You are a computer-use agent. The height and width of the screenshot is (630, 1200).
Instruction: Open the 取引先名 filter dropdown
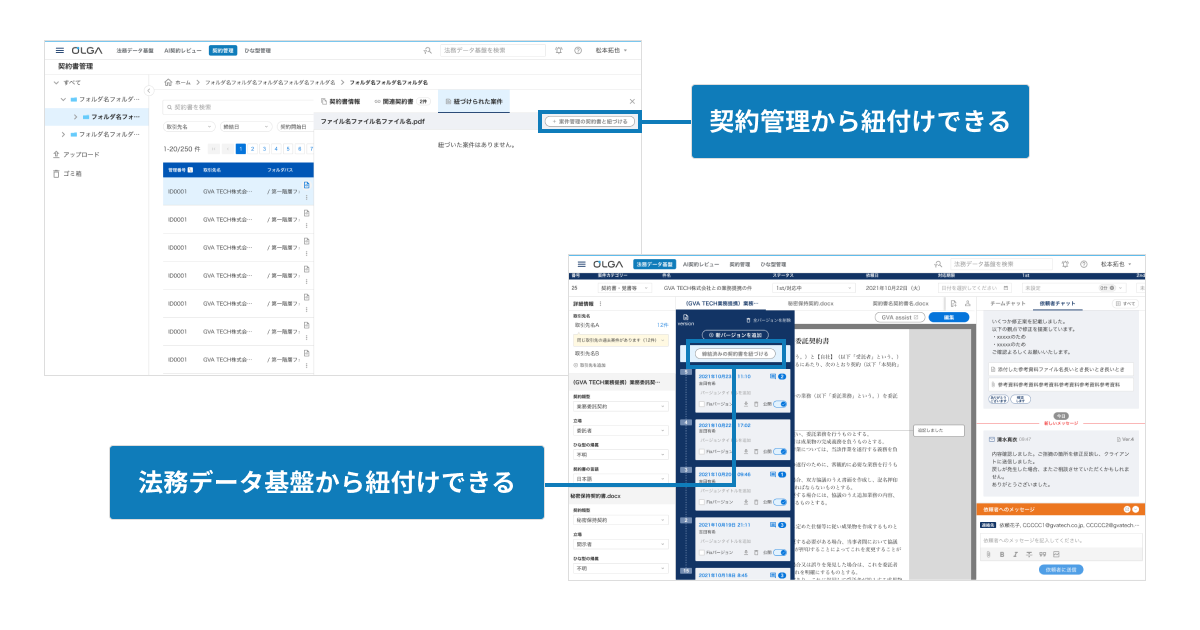point(190,127)
